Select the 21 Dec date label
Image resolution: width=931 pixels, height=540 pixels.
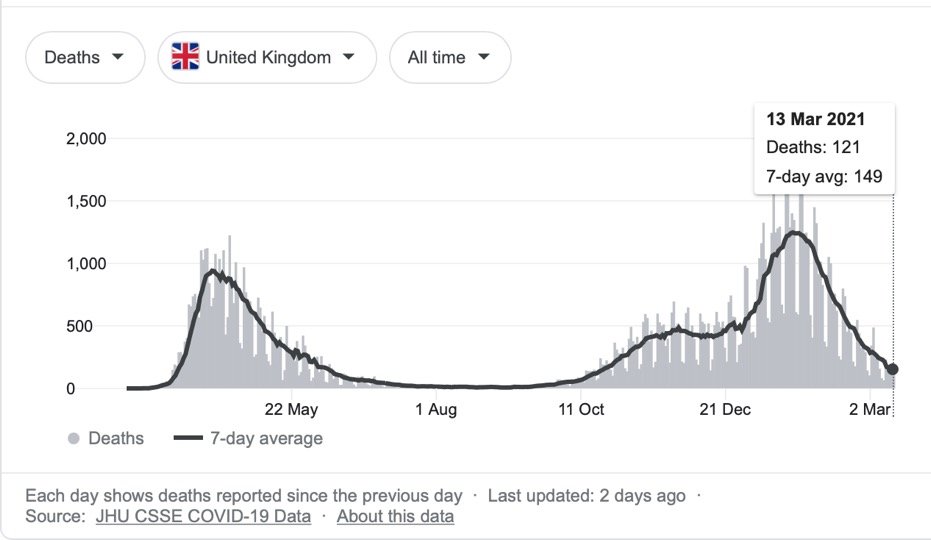pos(725,410)
